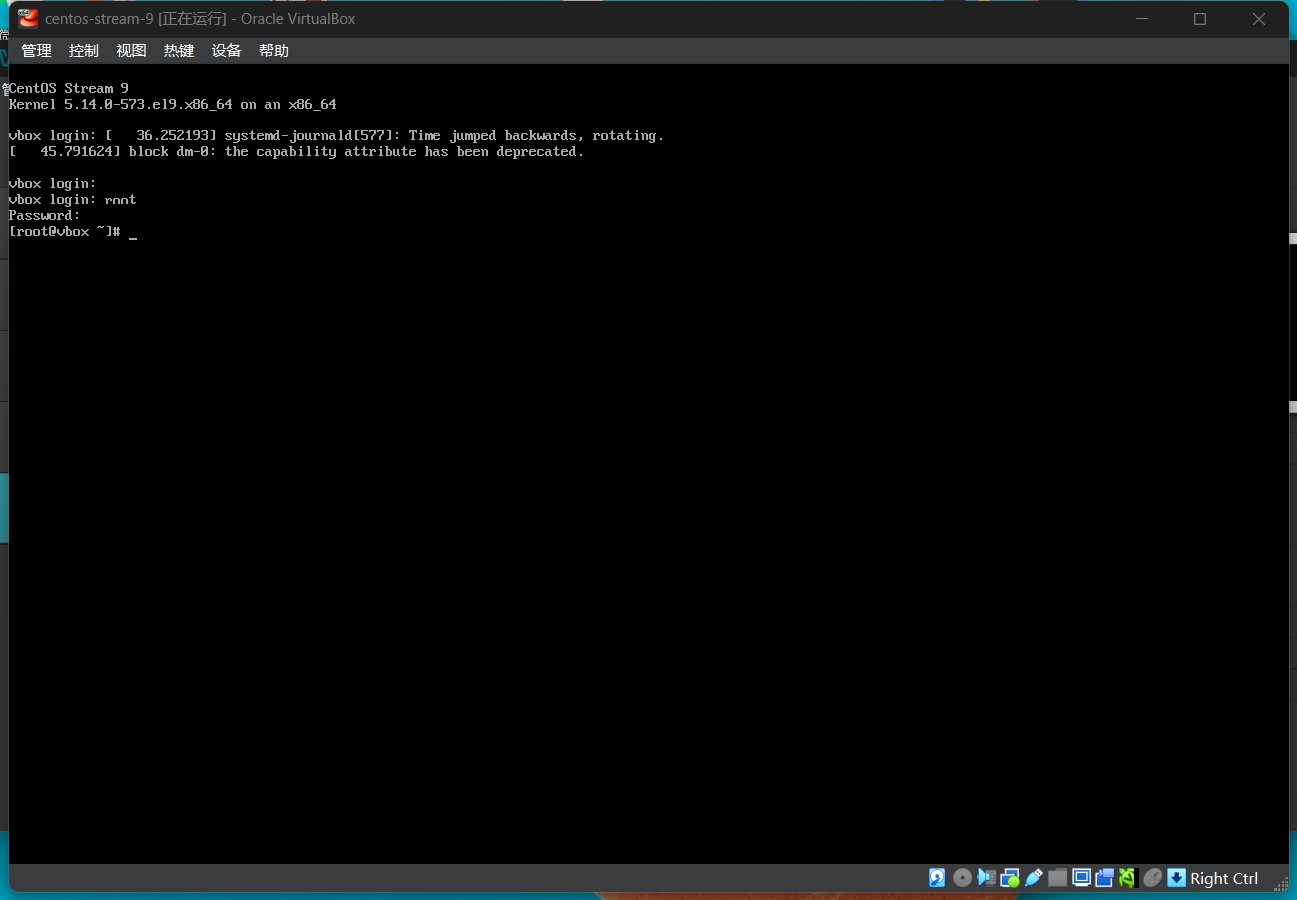Image resolution: width=1297 pixels, height=900 pixels.
Task: Click the Right Ctrl host key label
Action: point(1224,879)
